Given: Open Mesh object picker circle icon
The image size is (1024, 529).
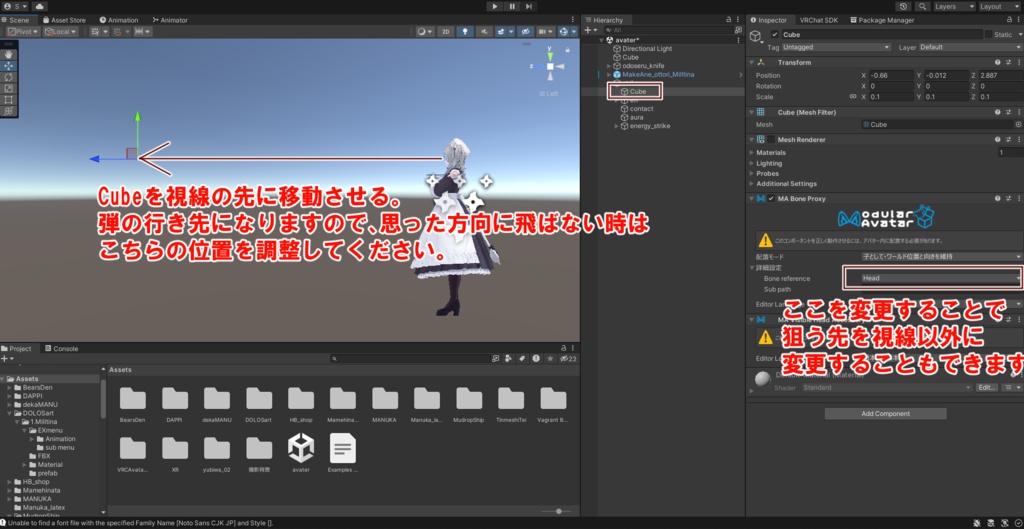Looking at the screenshot, I should click(1018, 124).
